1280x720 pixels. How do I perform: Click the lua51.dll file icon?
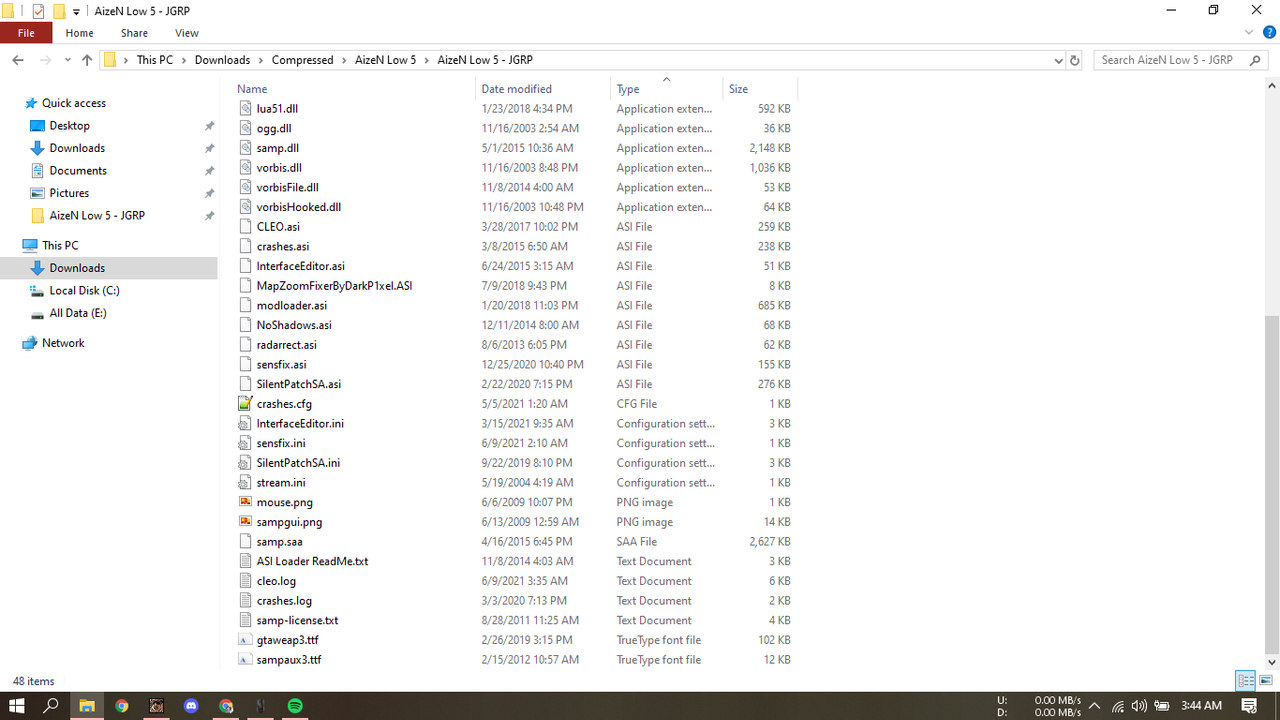click(246, 108)
